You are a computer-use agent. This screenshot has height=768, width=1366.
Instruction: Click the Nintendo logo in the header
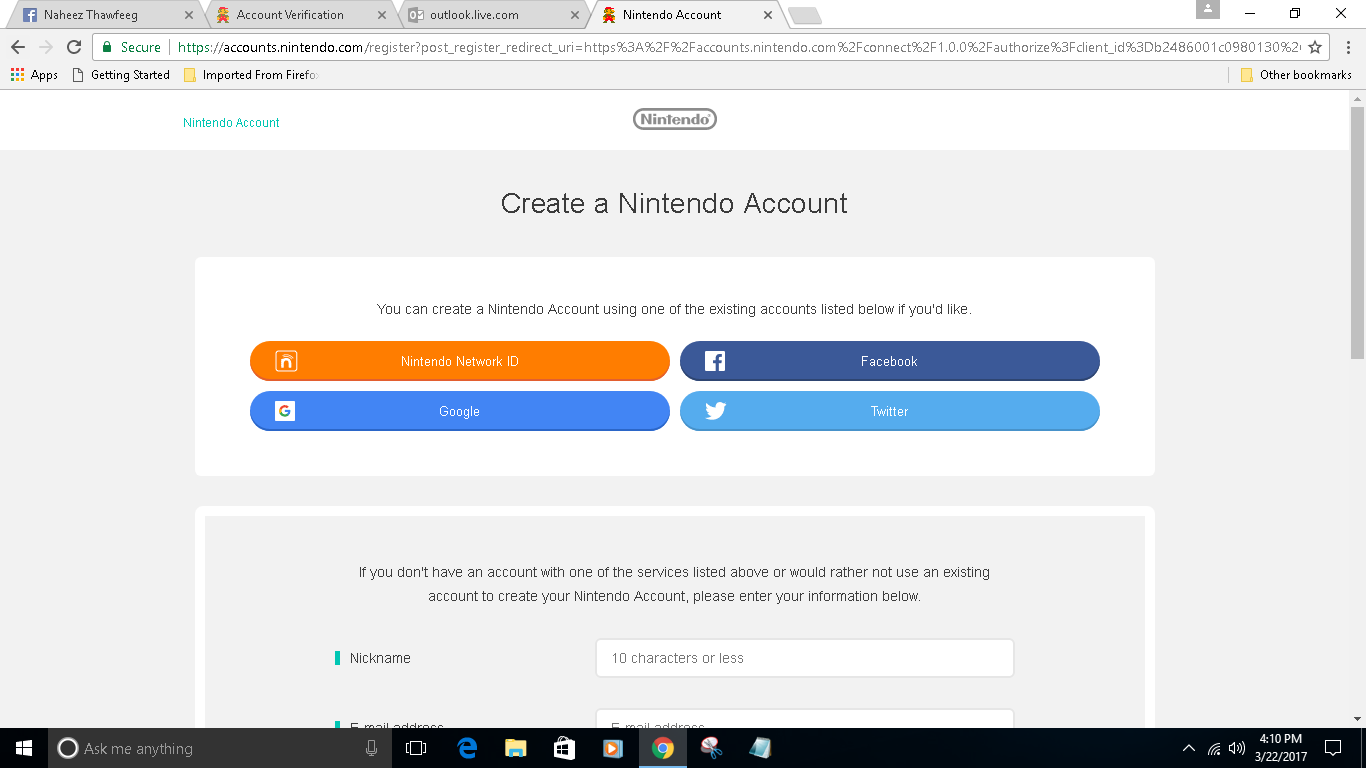[x=675, y=119]
